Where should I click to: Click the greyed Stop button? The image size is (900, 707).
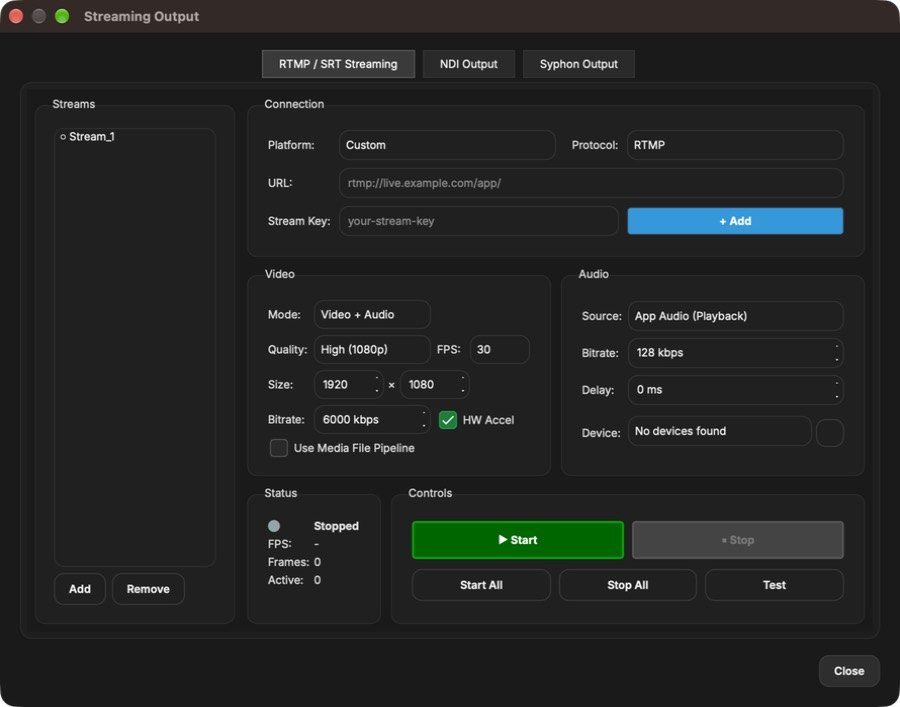[738, 540]
